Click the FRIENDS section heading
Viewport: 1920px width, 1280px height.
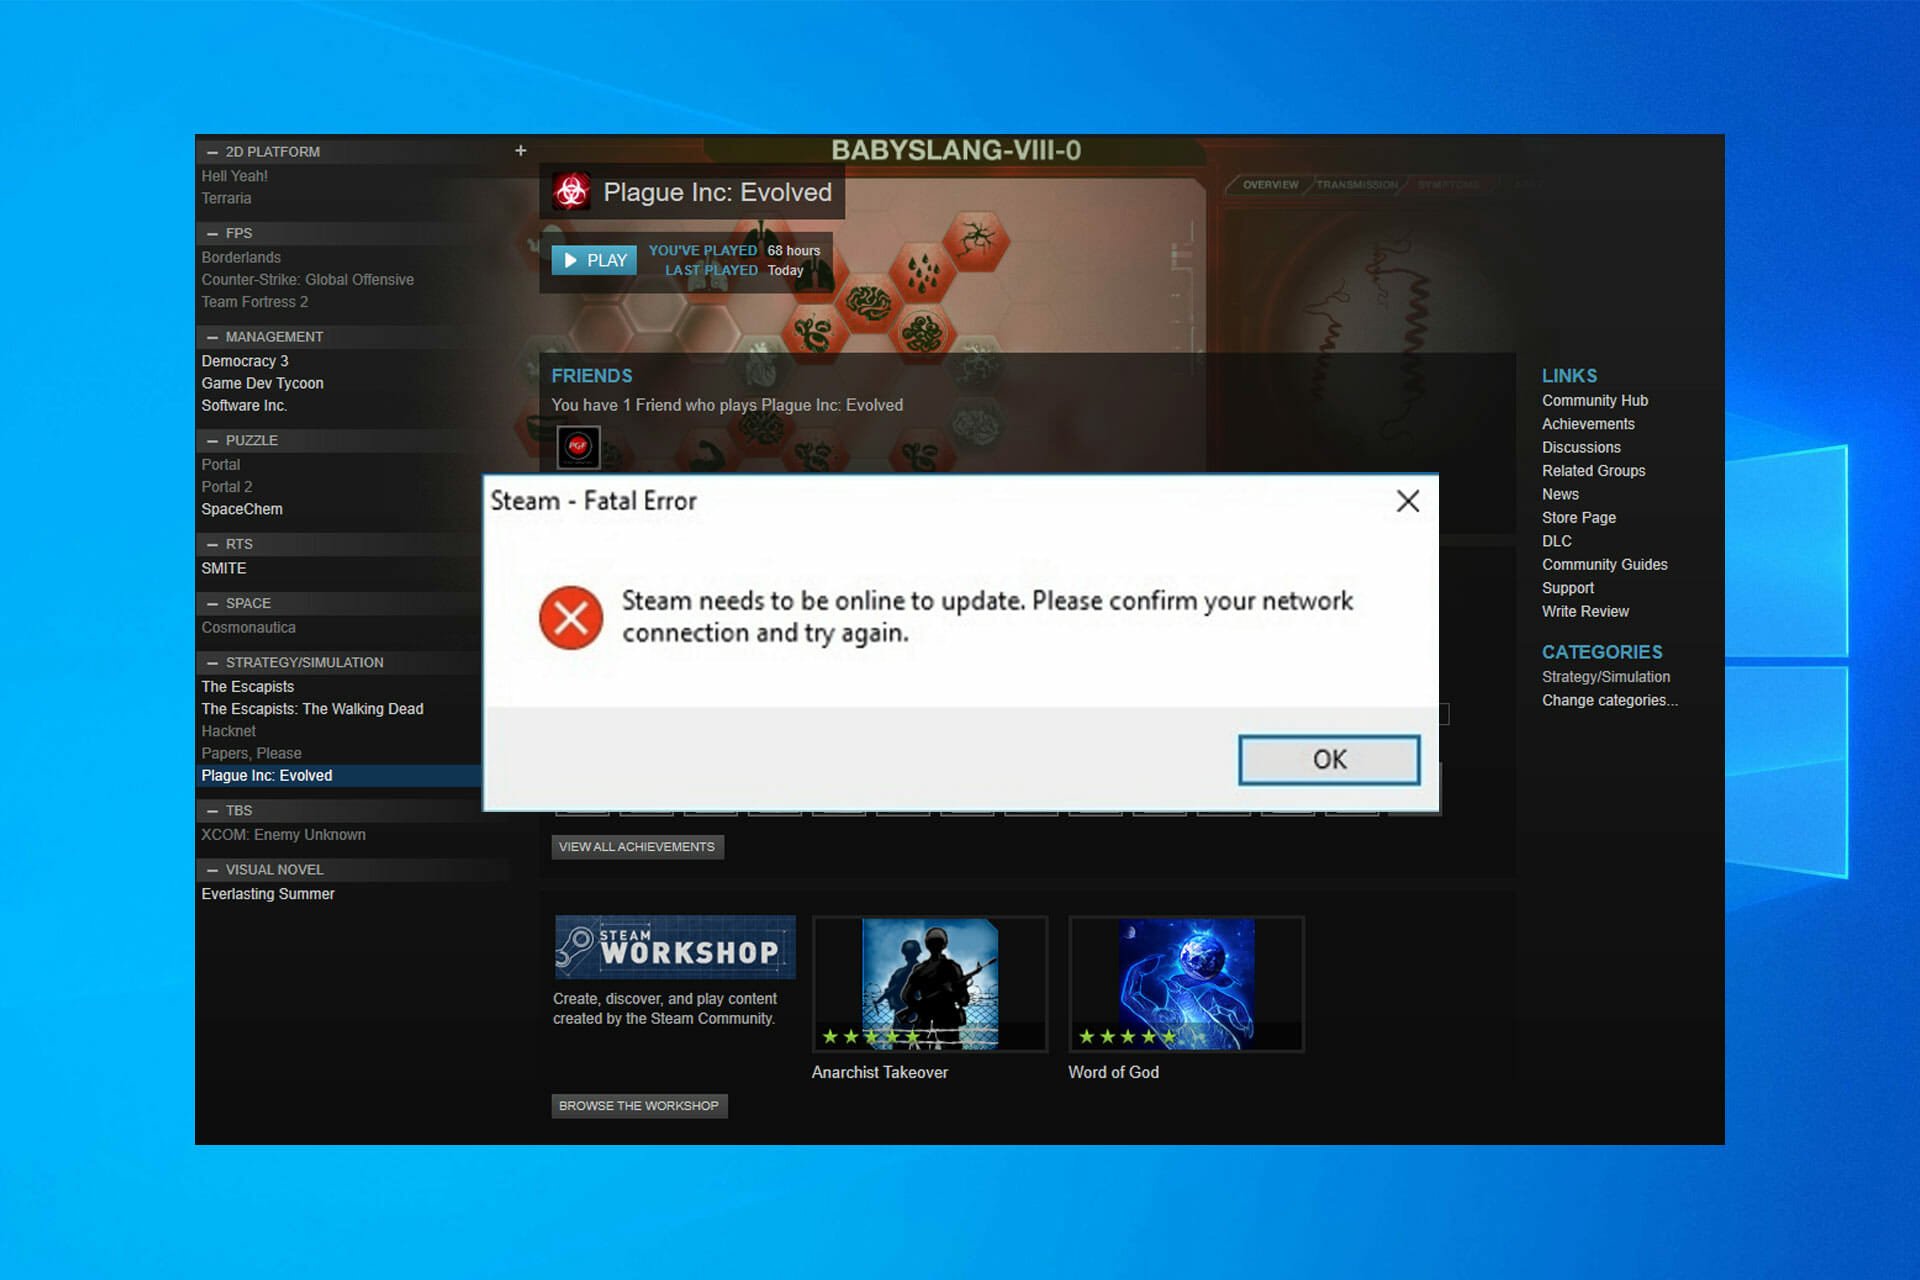point(592,376)
